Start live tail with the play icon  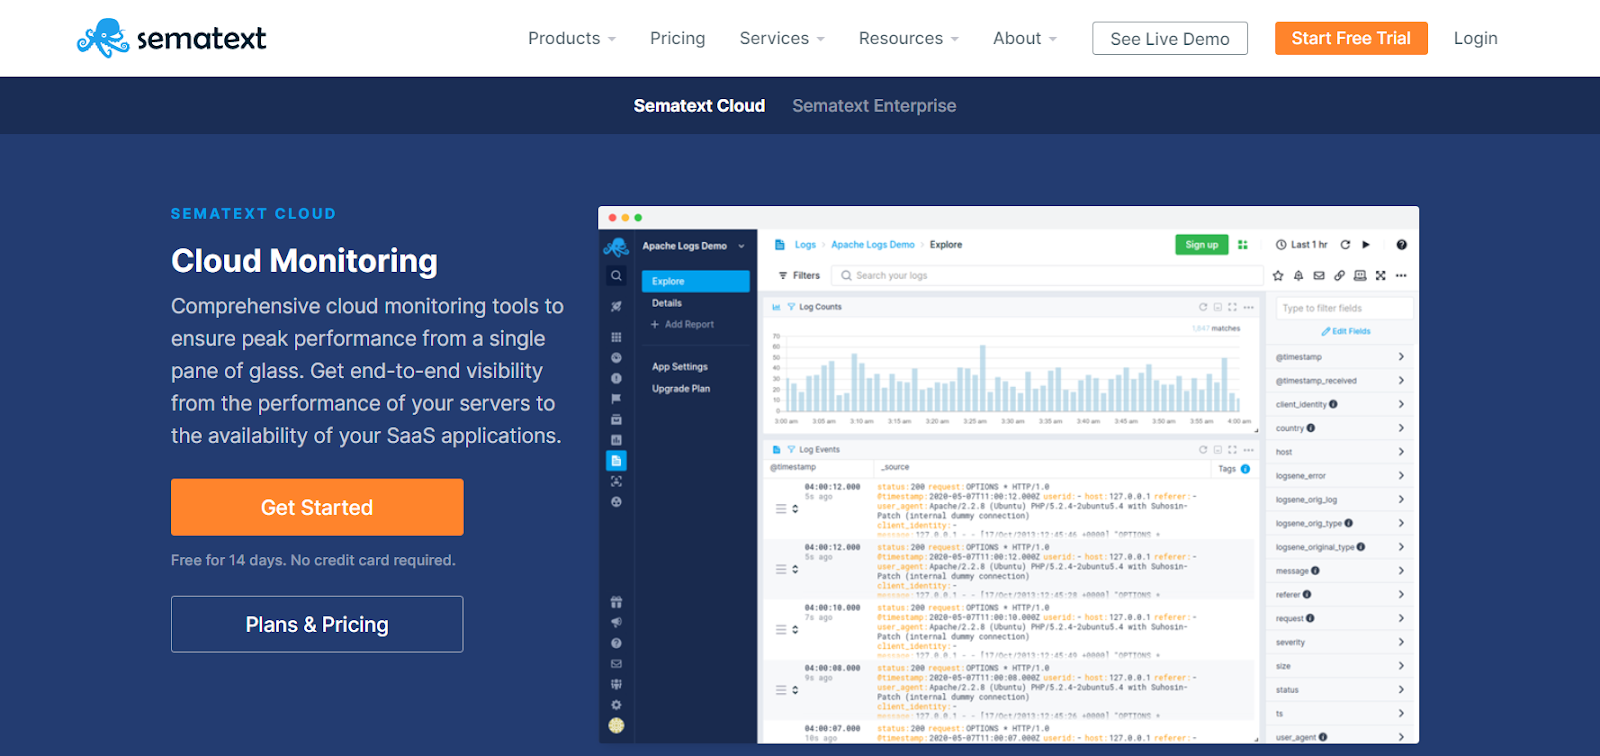point(1366,245)
